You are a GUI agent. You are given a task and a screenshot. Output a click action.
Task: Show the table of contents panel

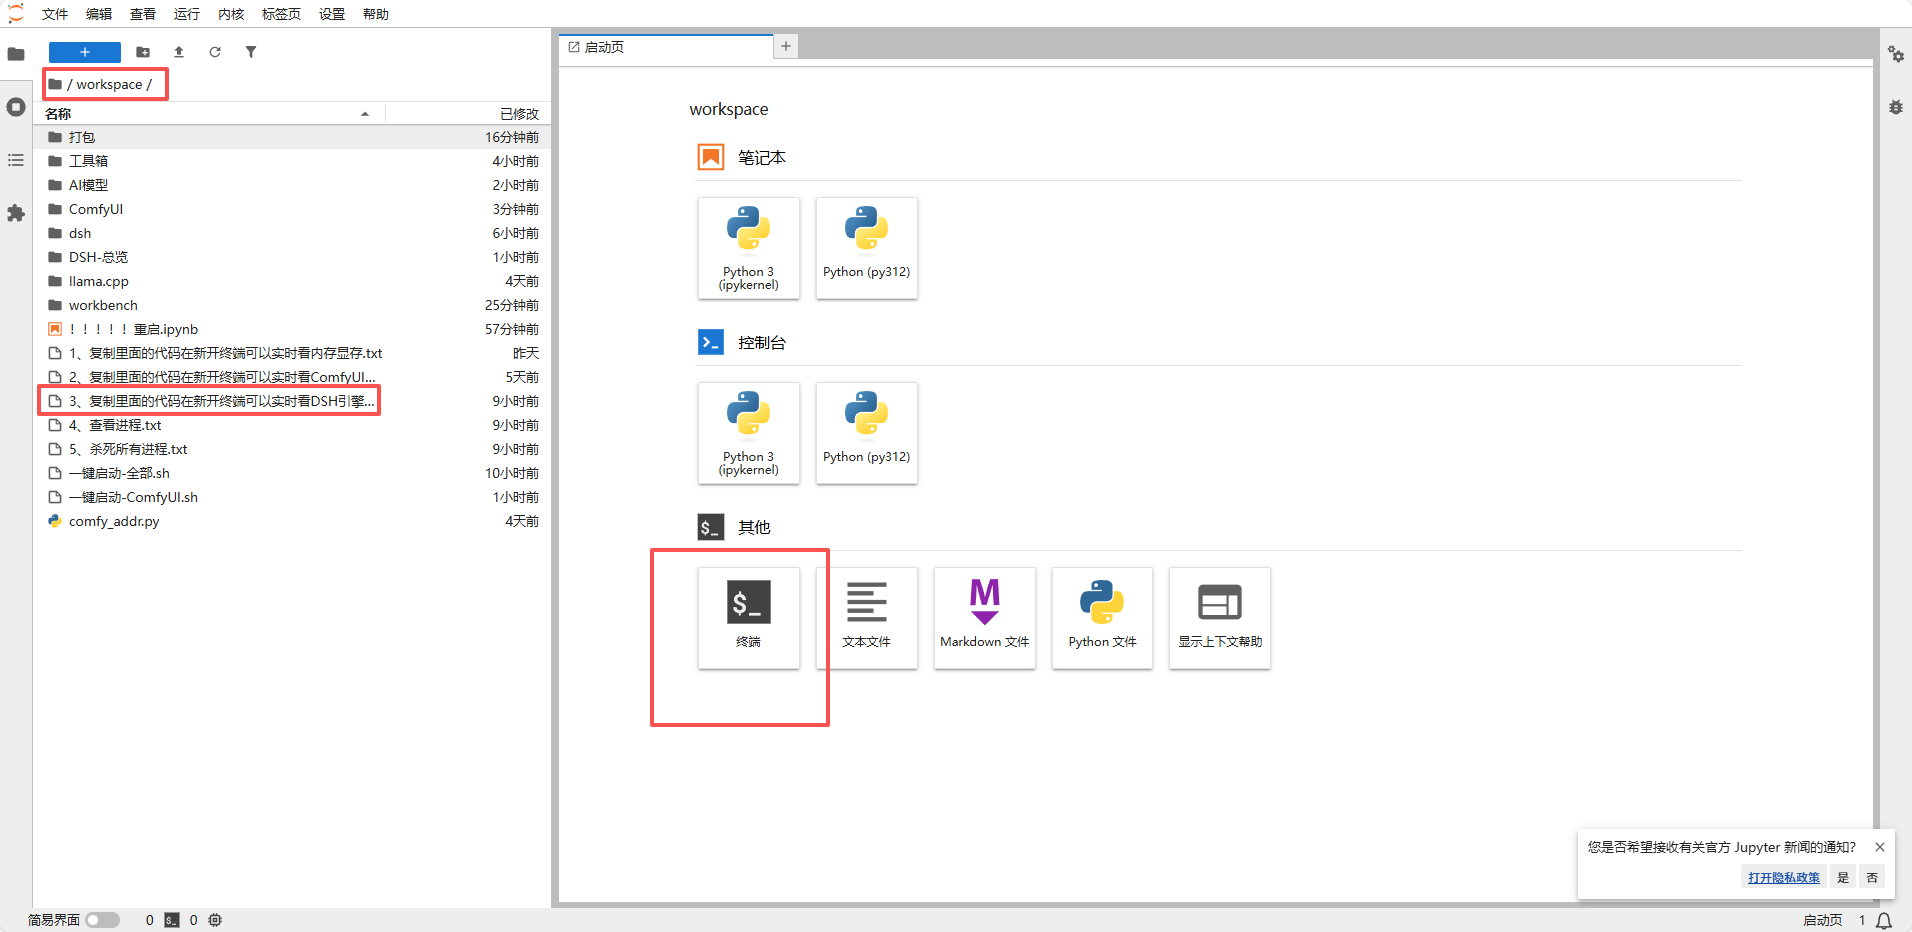coord(16,160)
